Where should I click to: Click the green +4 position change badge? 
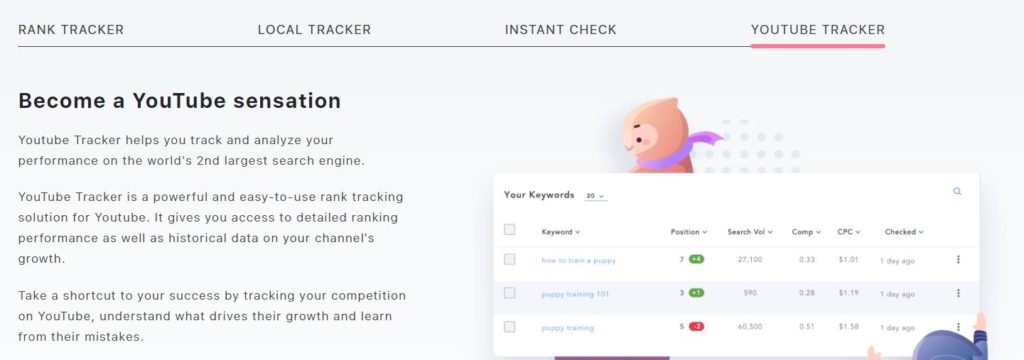click(696, 259)
